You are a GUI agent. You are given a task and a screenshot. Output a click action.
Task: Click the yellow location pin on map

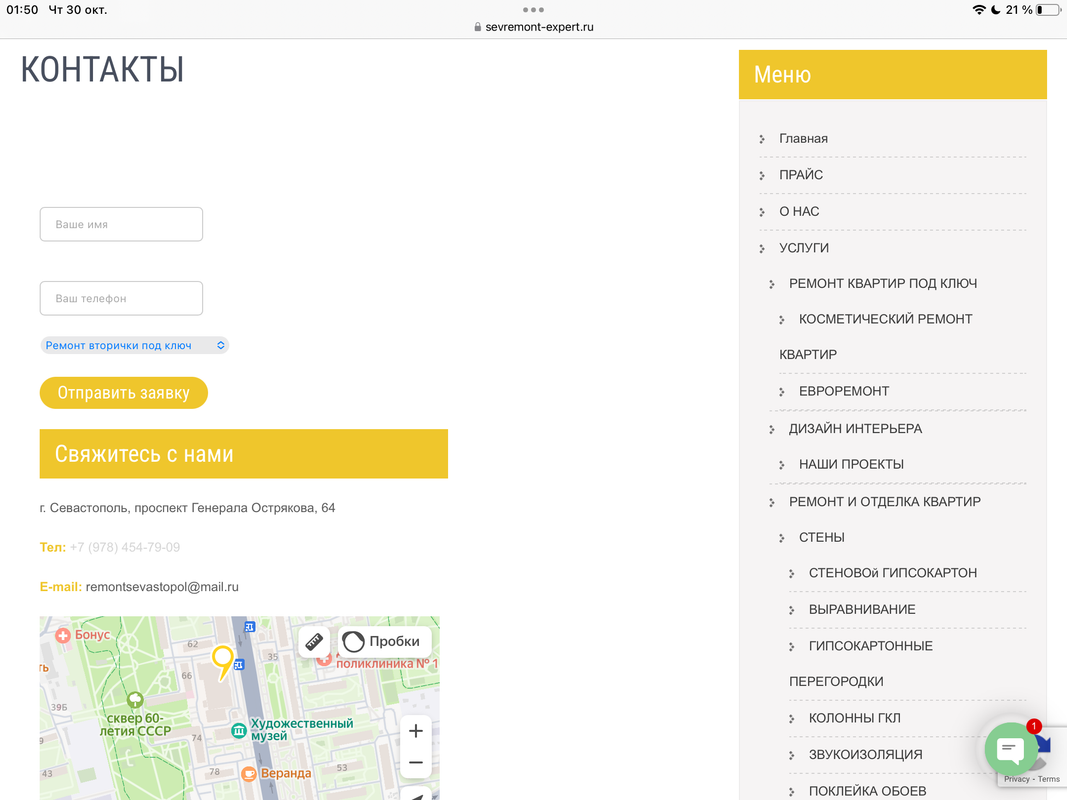(223, 663)
